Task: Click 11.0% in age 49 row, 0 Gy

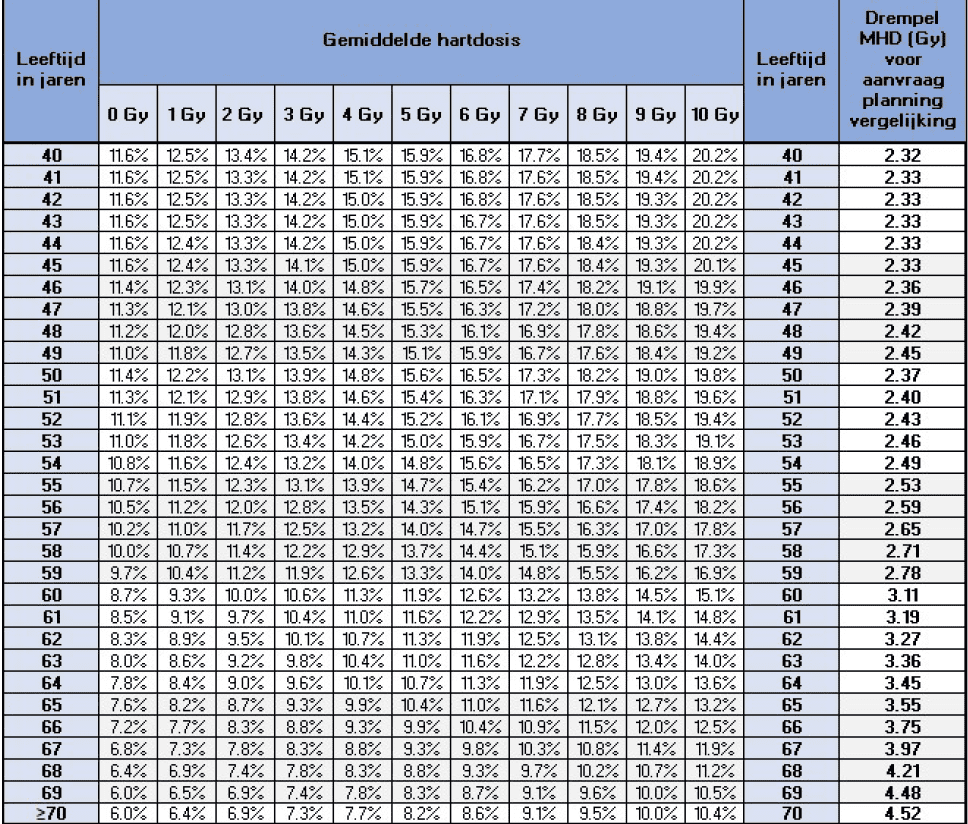Action: 128,354
